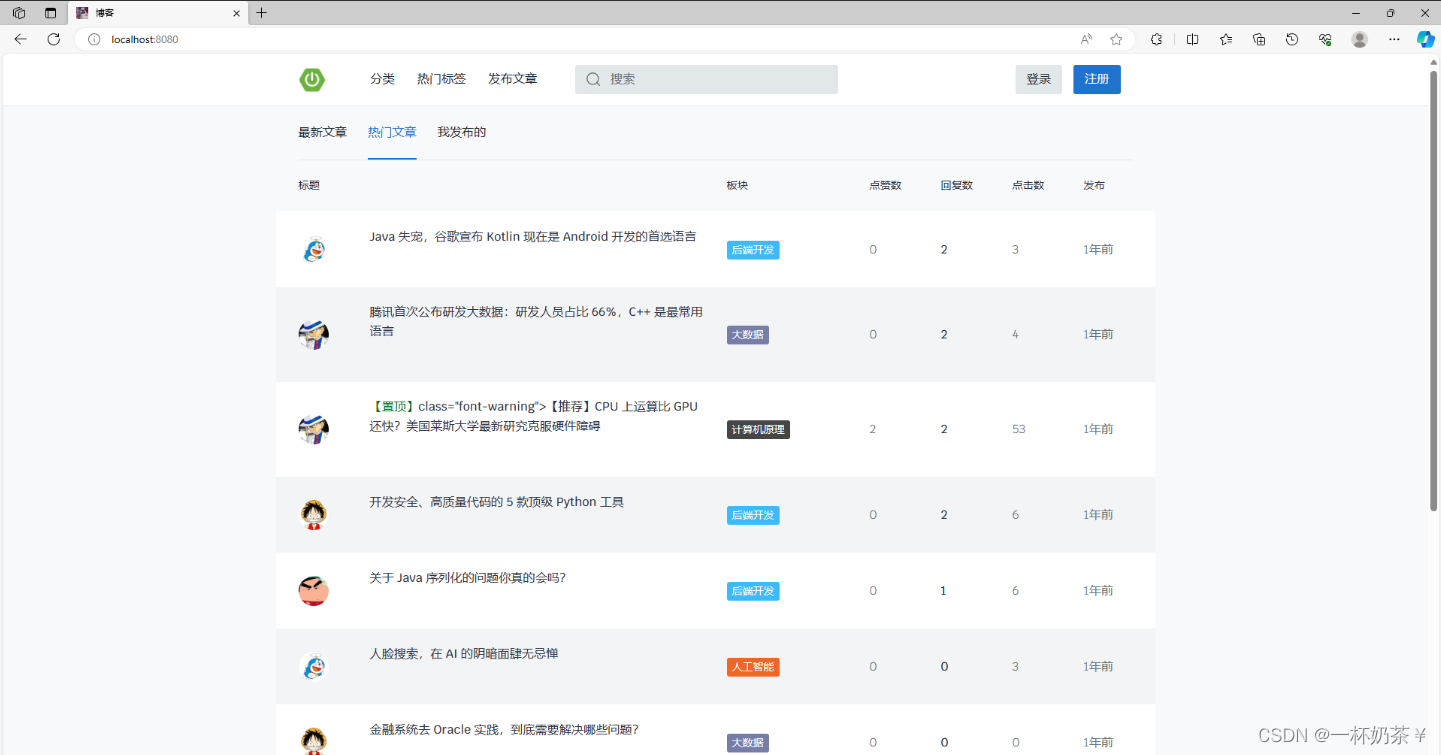Click the 53 click count value

(1018, 429)
